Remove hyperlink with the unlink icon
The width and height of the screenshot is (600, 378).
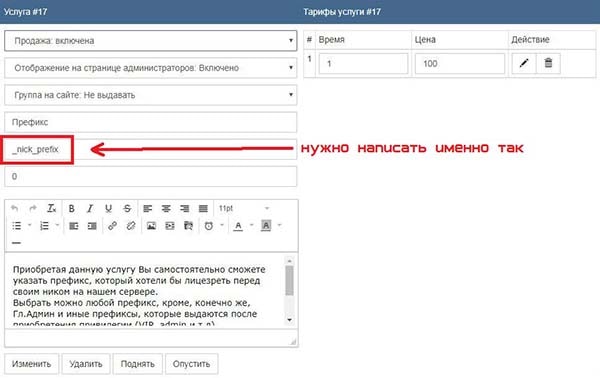131,226
